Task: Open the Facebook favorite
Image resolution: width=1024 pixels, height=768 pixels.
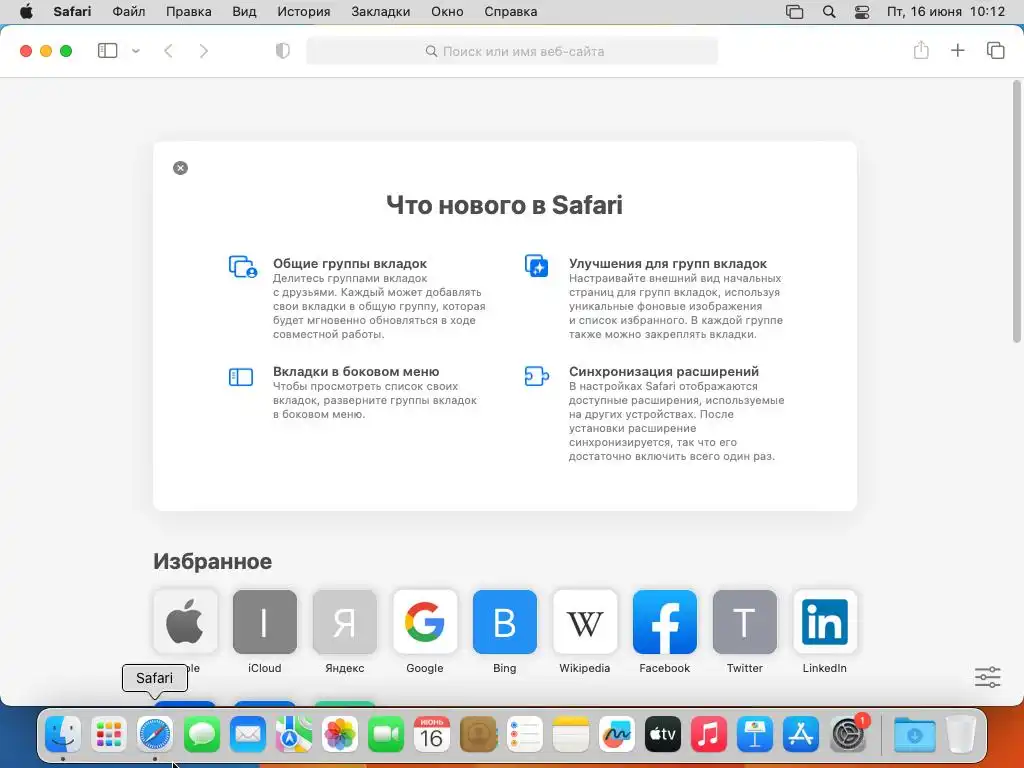Action: [x=665, y=622]
